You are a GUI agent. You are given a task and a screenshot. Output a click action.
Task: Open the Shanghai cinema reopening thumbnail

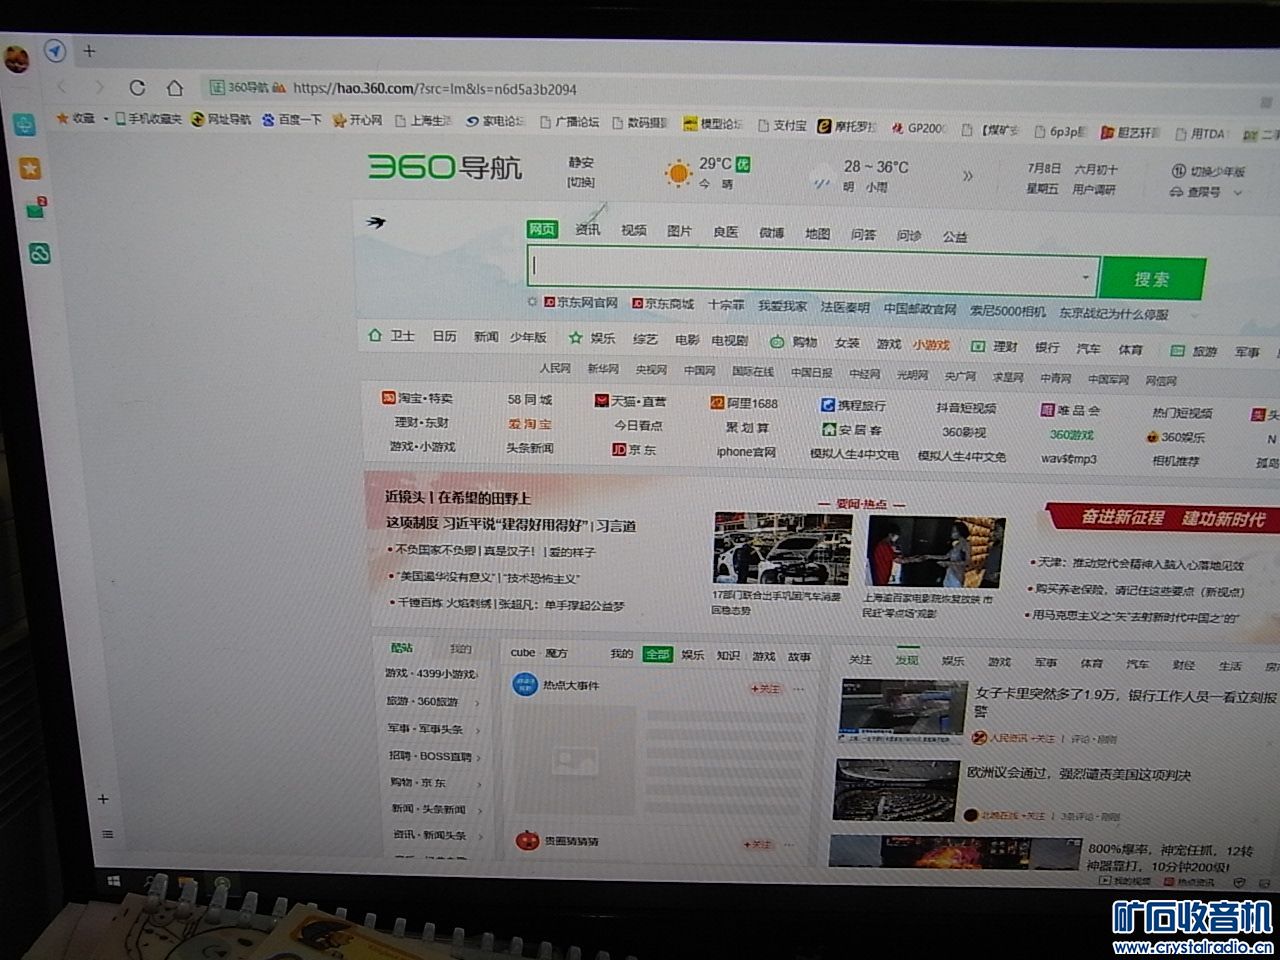pyautogui.click(x=935, y=553)
